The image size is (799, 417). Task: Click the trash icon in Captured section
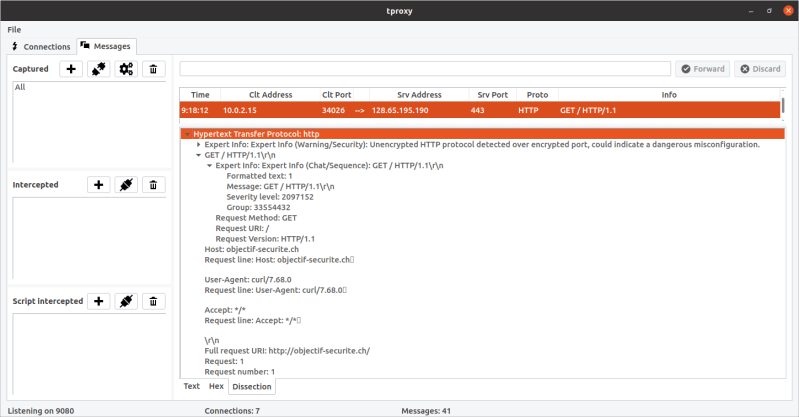tap(153, 69)
